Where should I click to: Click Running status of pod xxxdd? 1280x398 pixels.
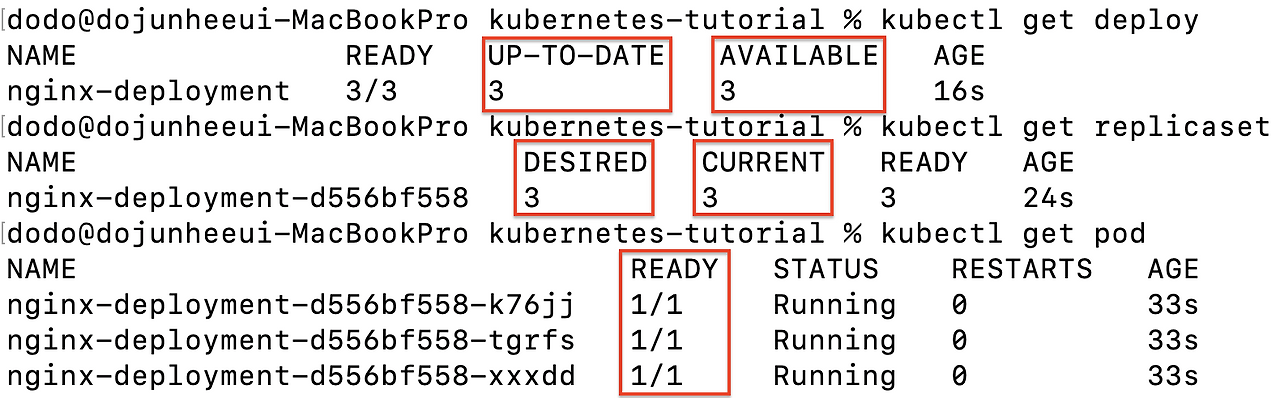(834, 377)
